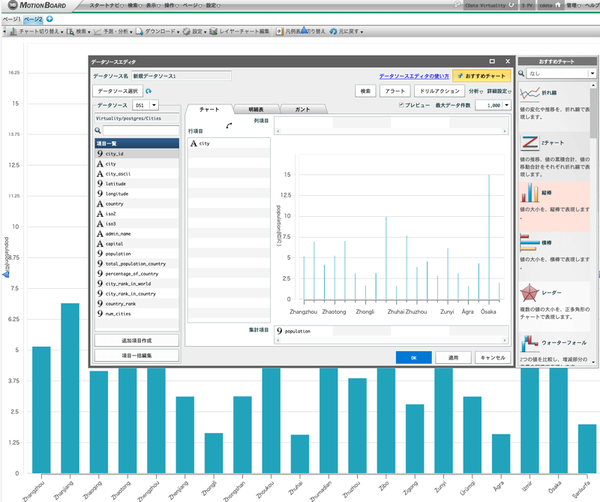
Task: Select the 折れ線 line chart icon
Action: coord(531,96)
